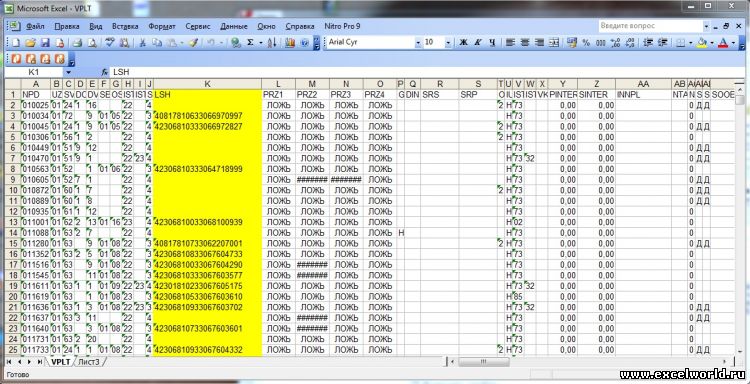Screen dimensions: 750x384
Task: Open the Вставка menu
Action: click(125, 26)
